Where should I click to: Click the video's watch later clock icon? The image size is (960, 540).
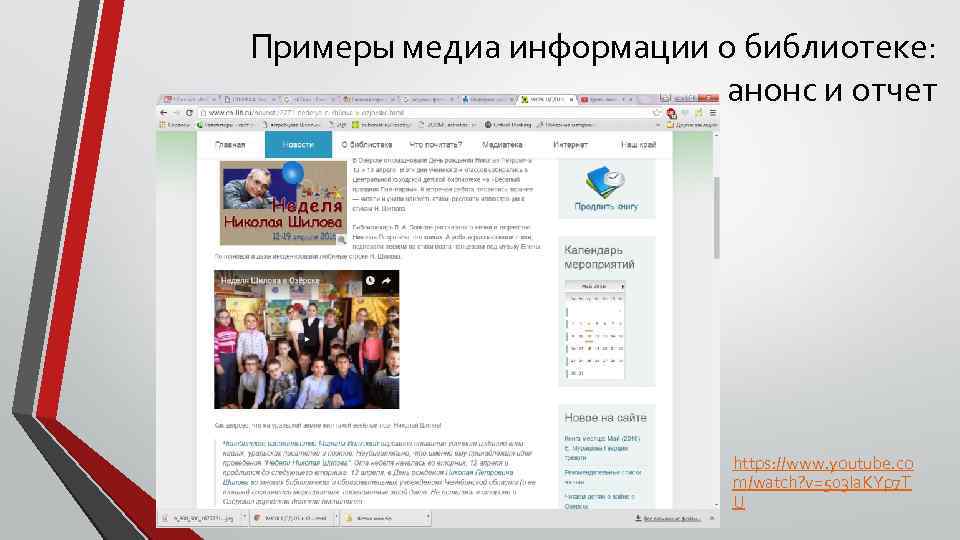(x=370, y=280)
